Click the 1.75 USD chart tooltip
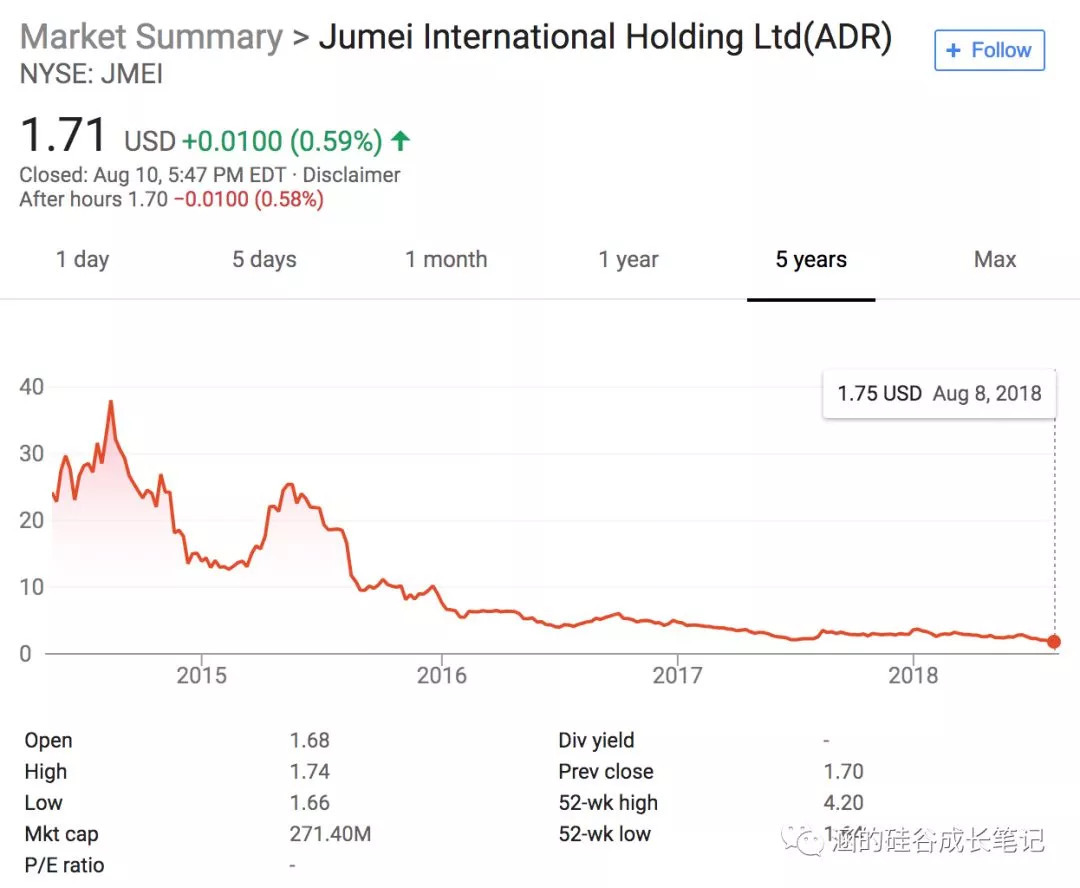 click(x=939, y=393)
